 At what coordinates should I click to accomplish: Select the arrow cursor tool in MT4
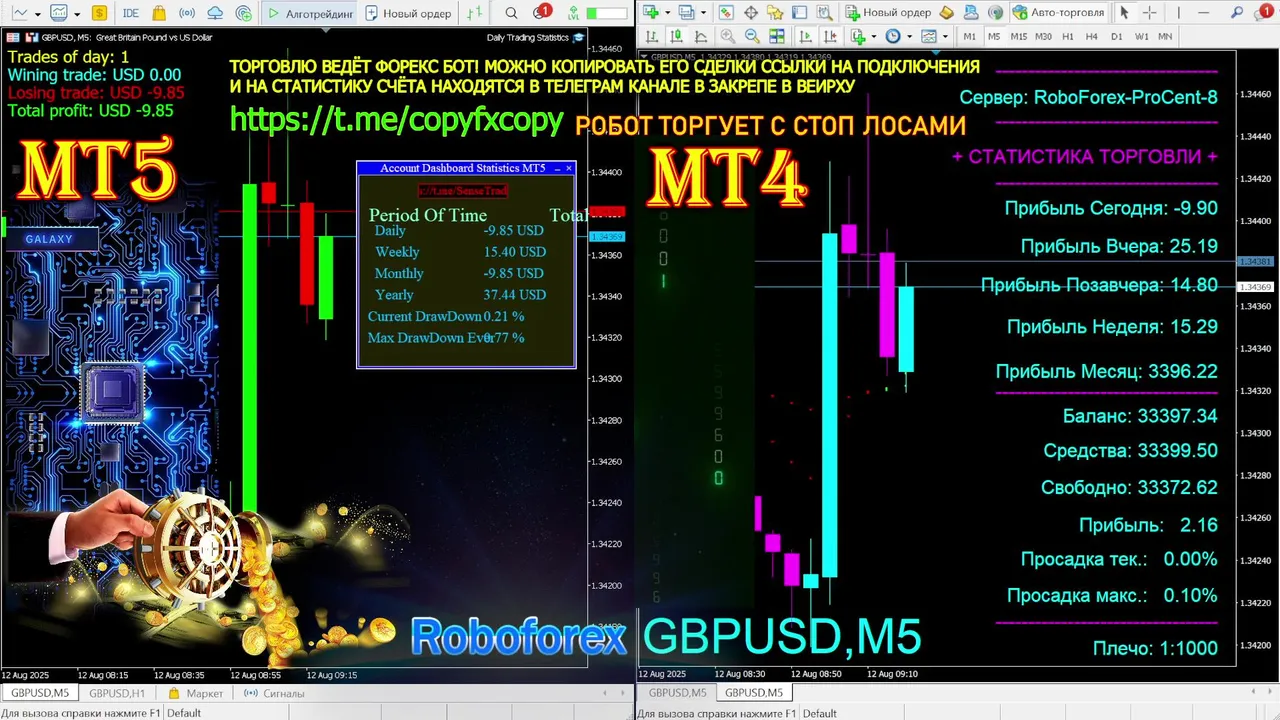click(x=1124, y=12)
